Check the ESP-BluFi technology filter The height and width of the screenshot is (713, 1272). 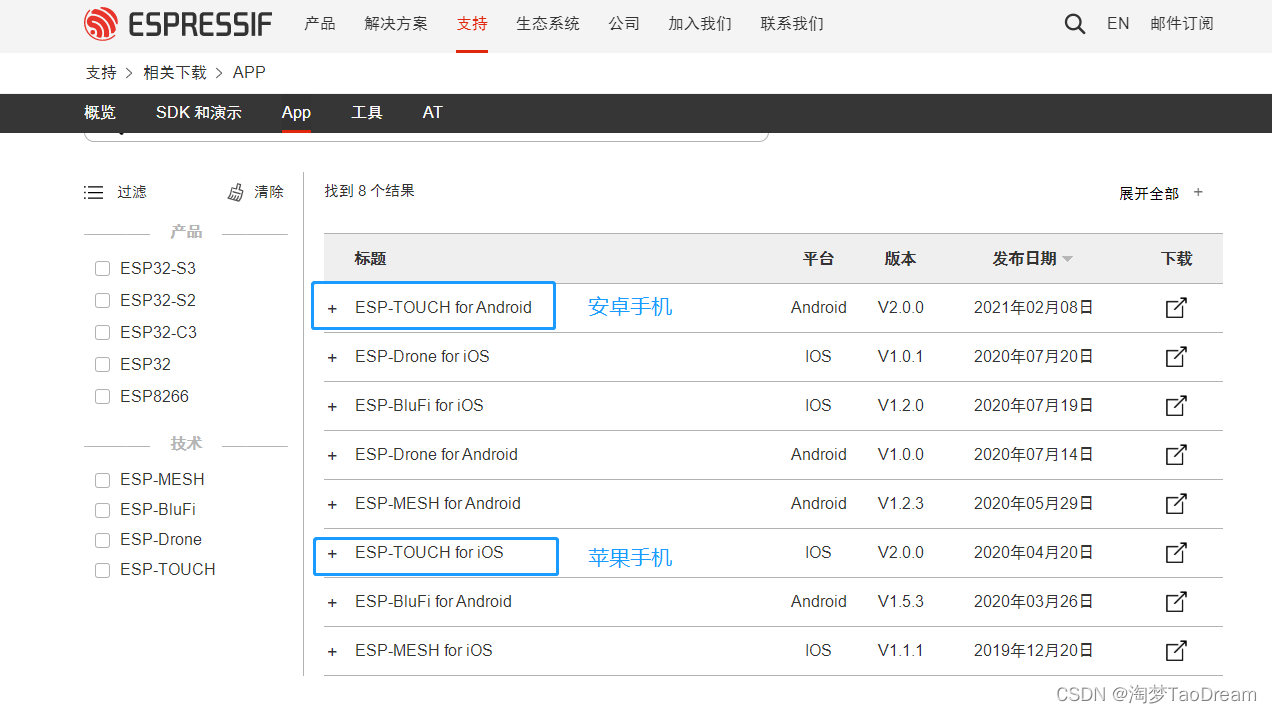pyautogui.click(x=102, y=510)
